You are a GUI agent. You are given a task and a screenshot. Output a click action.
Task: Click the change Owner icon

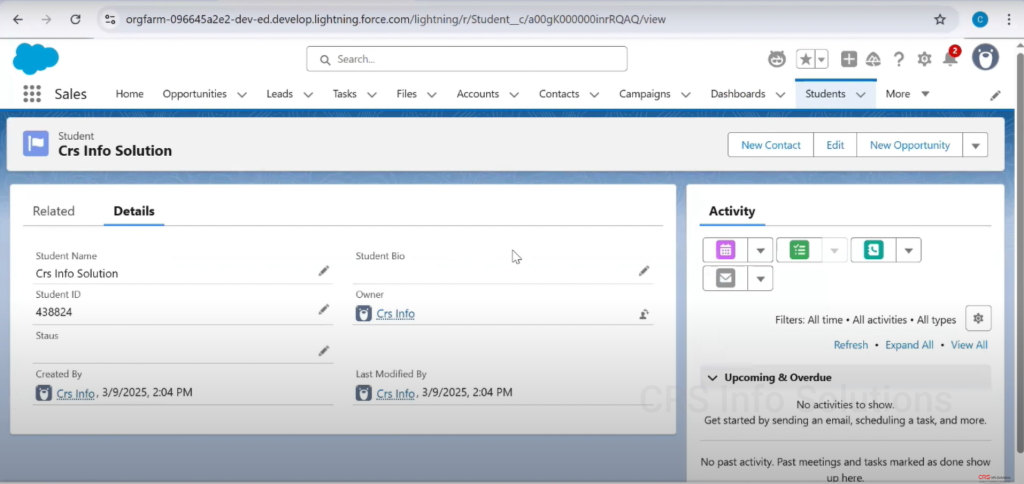[x=644, y=314]
